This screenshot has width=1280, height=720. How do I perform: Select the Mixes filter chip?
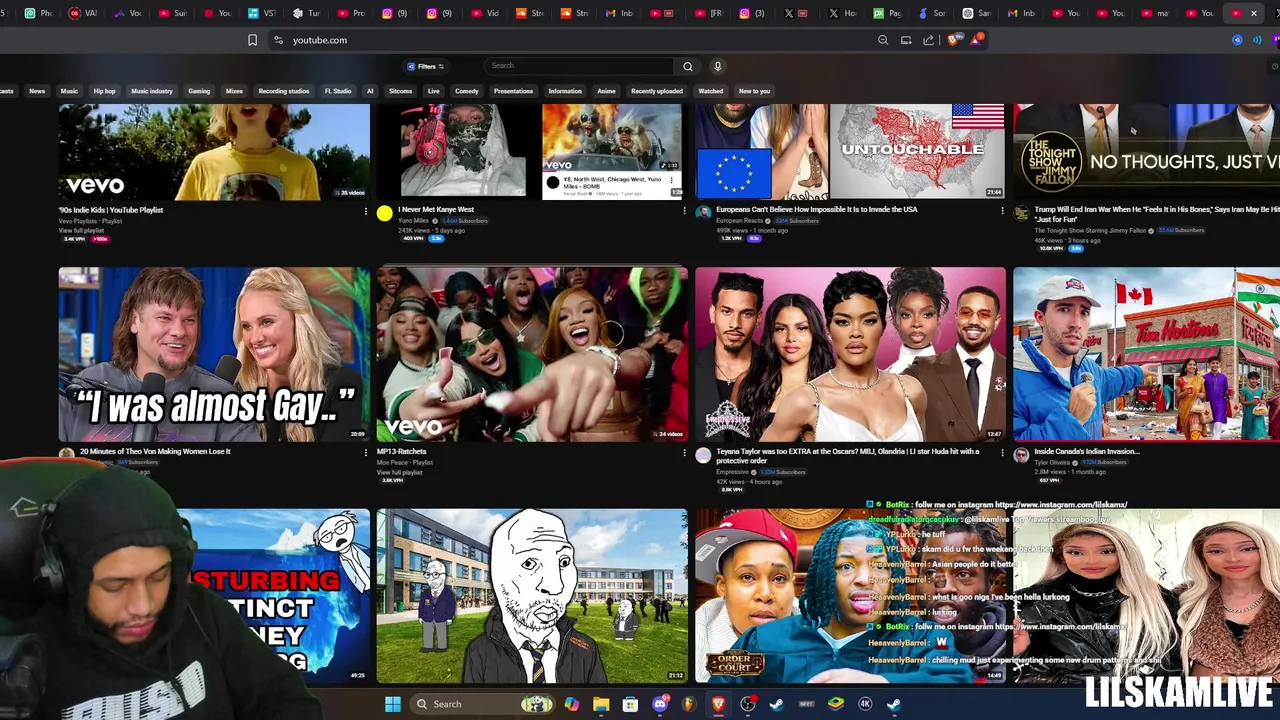pos(234,91)
